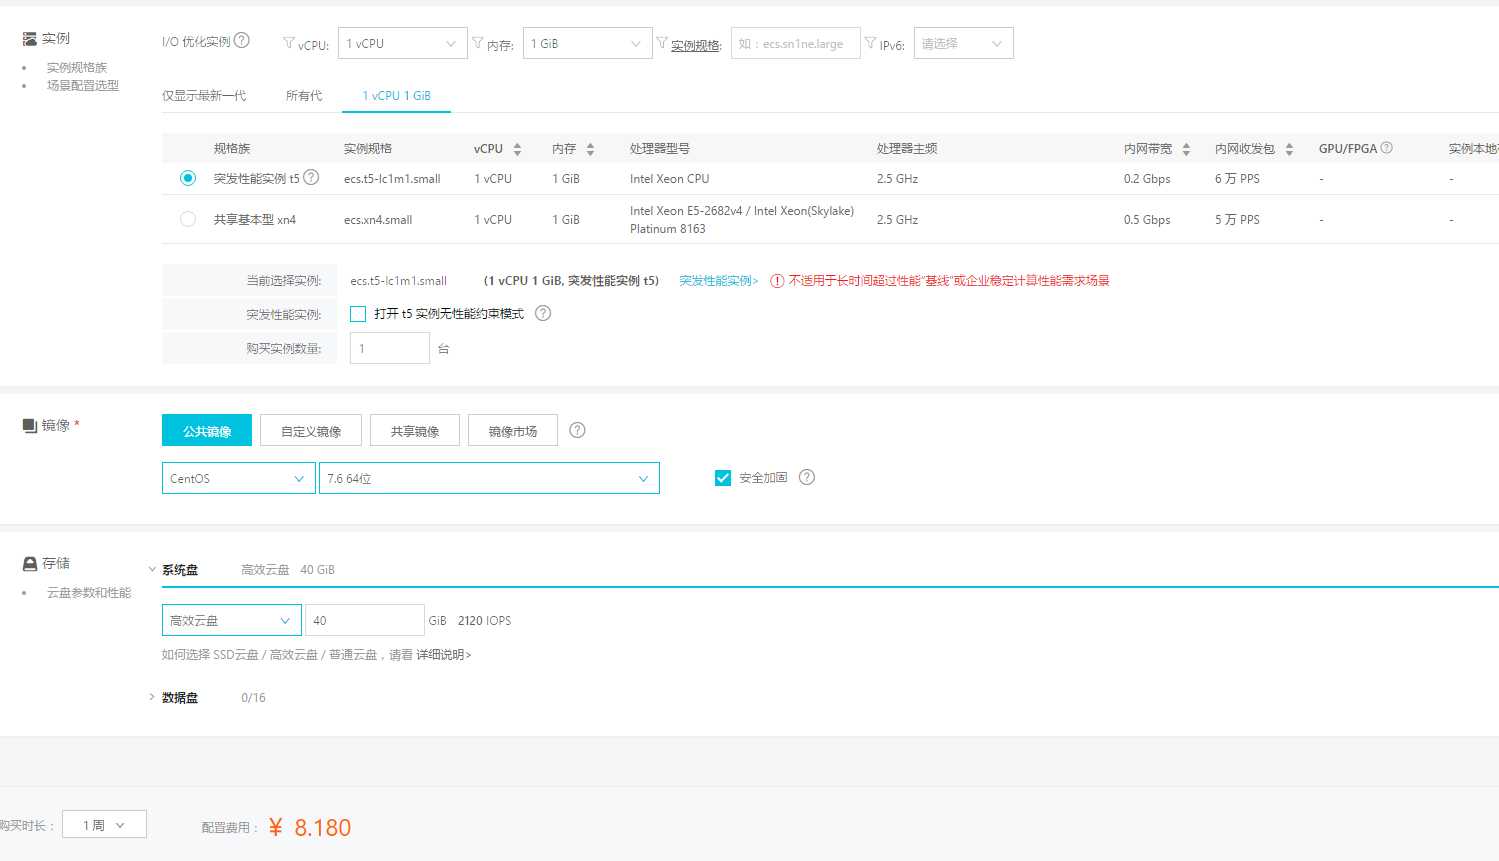Open the vCPU filter dropdown

pyautogui.click(x=402, y=43)
